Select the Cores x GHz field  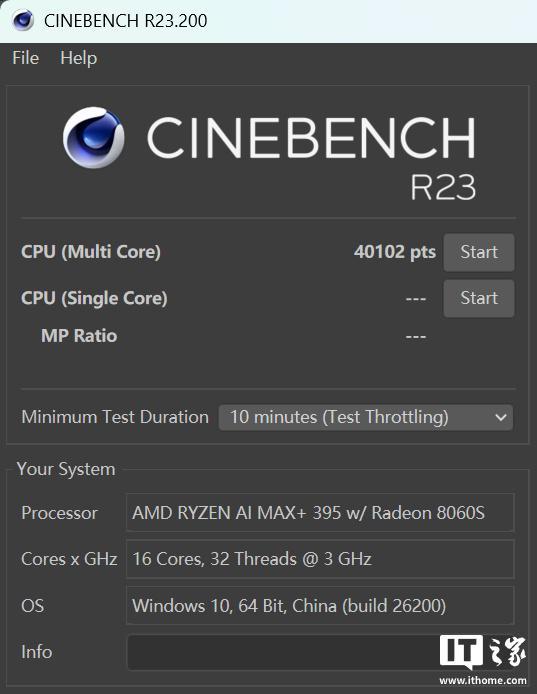tap(320, 559)
